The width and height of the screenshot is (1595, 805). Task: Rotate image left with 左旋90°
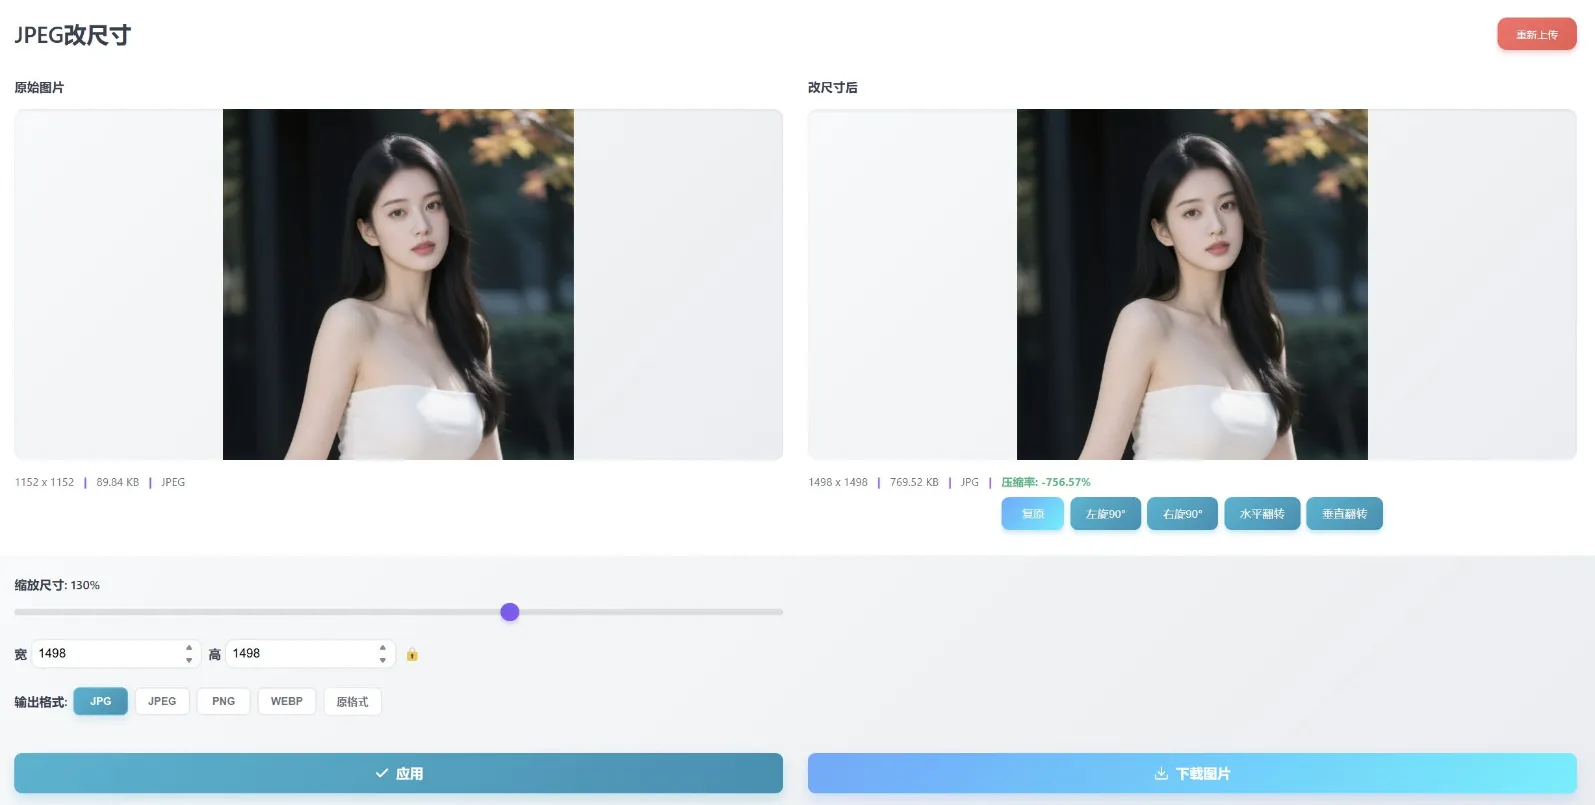click(x=1105, y=514)
